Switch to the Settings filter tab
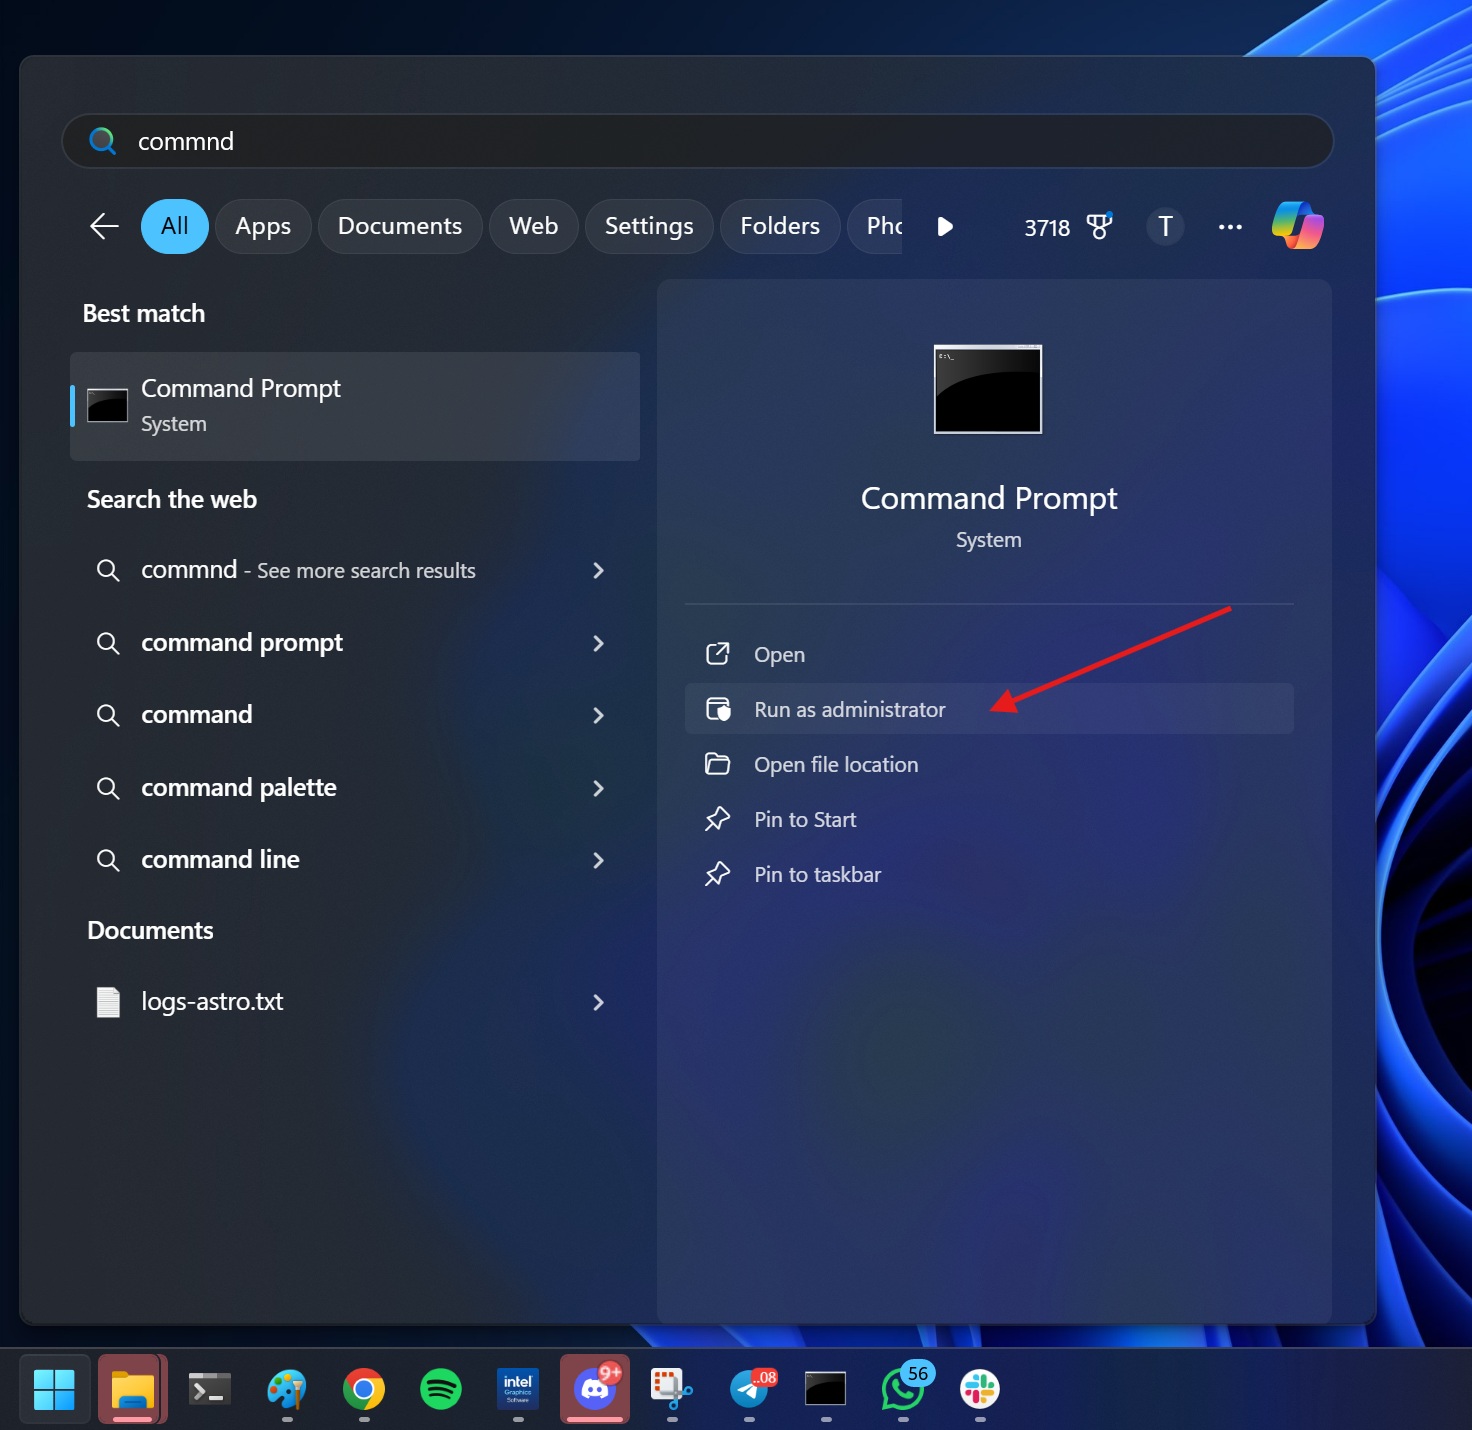Viewport: 1472px width, 1430px height. pyautogui.click(x=648, y=226)
